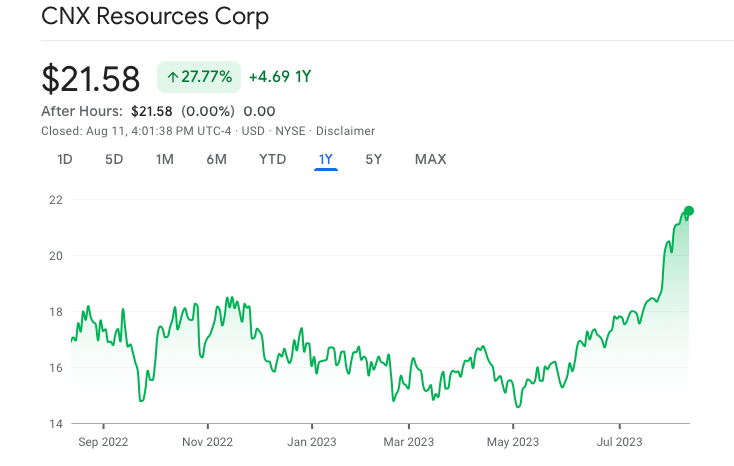The image size is (734, 466).
Task: Select the 5D time range tab
Action: 114,160
